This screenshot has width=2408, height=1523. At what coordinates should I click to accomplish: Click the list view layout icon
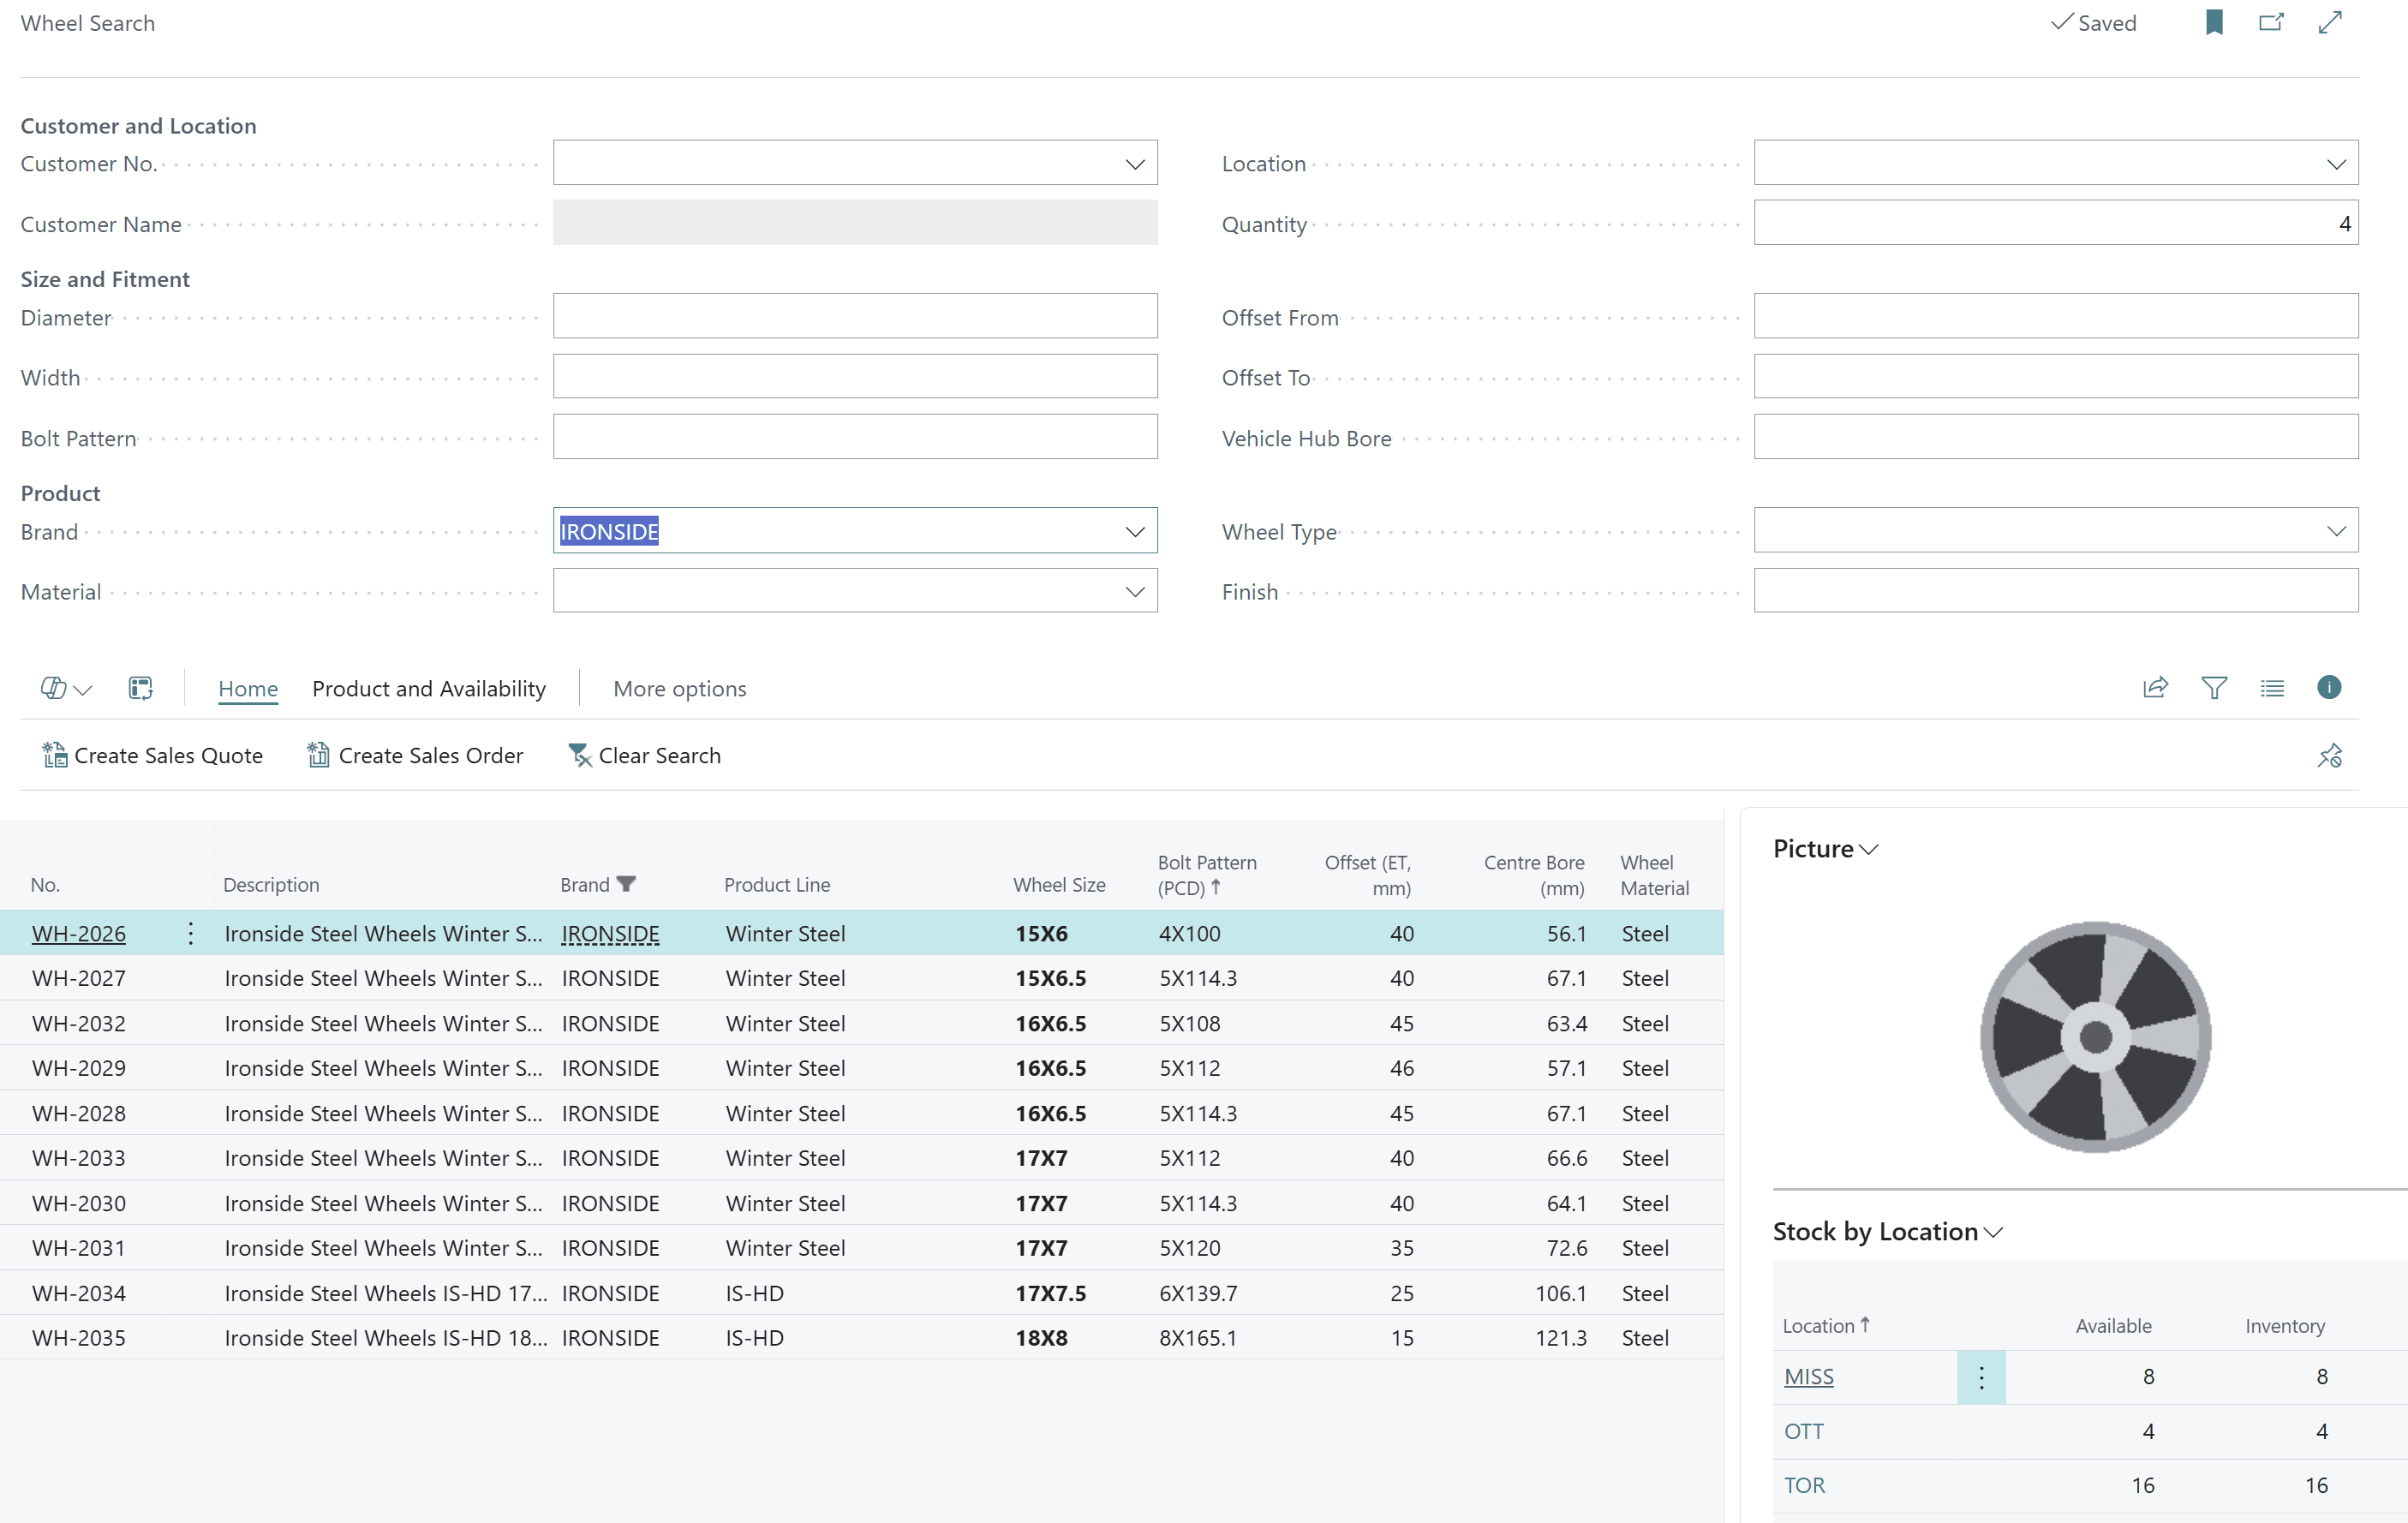(2272, 688)
